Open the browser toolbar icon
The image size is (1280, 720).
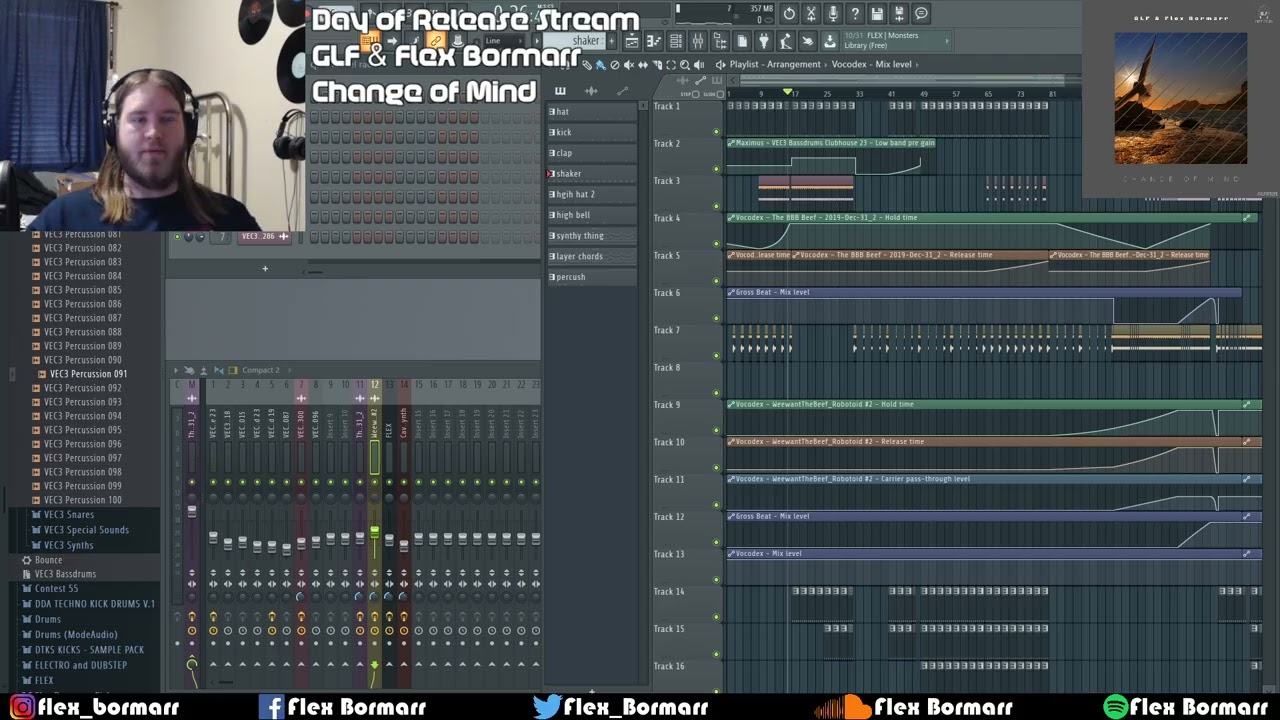(x=720, y=41)
